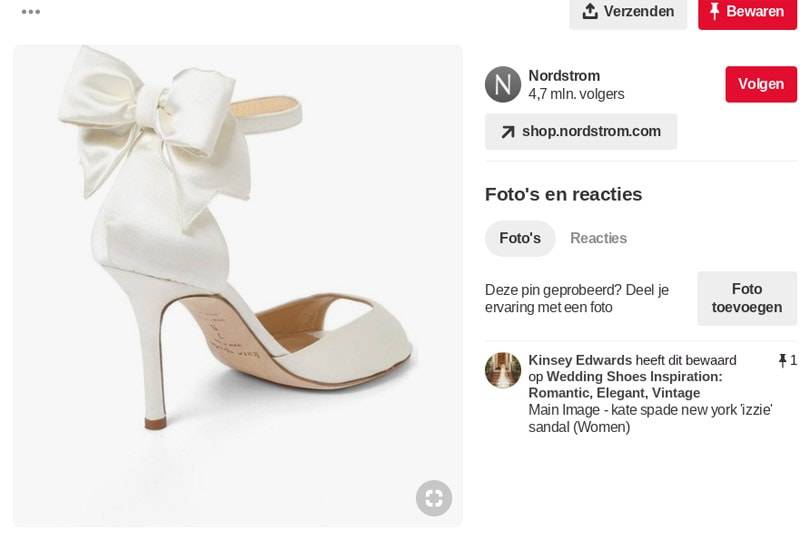Viewport: 810px width, 540px height.
Task: Click the Foto toevoegen button
Action: click(x=747, y=298)
